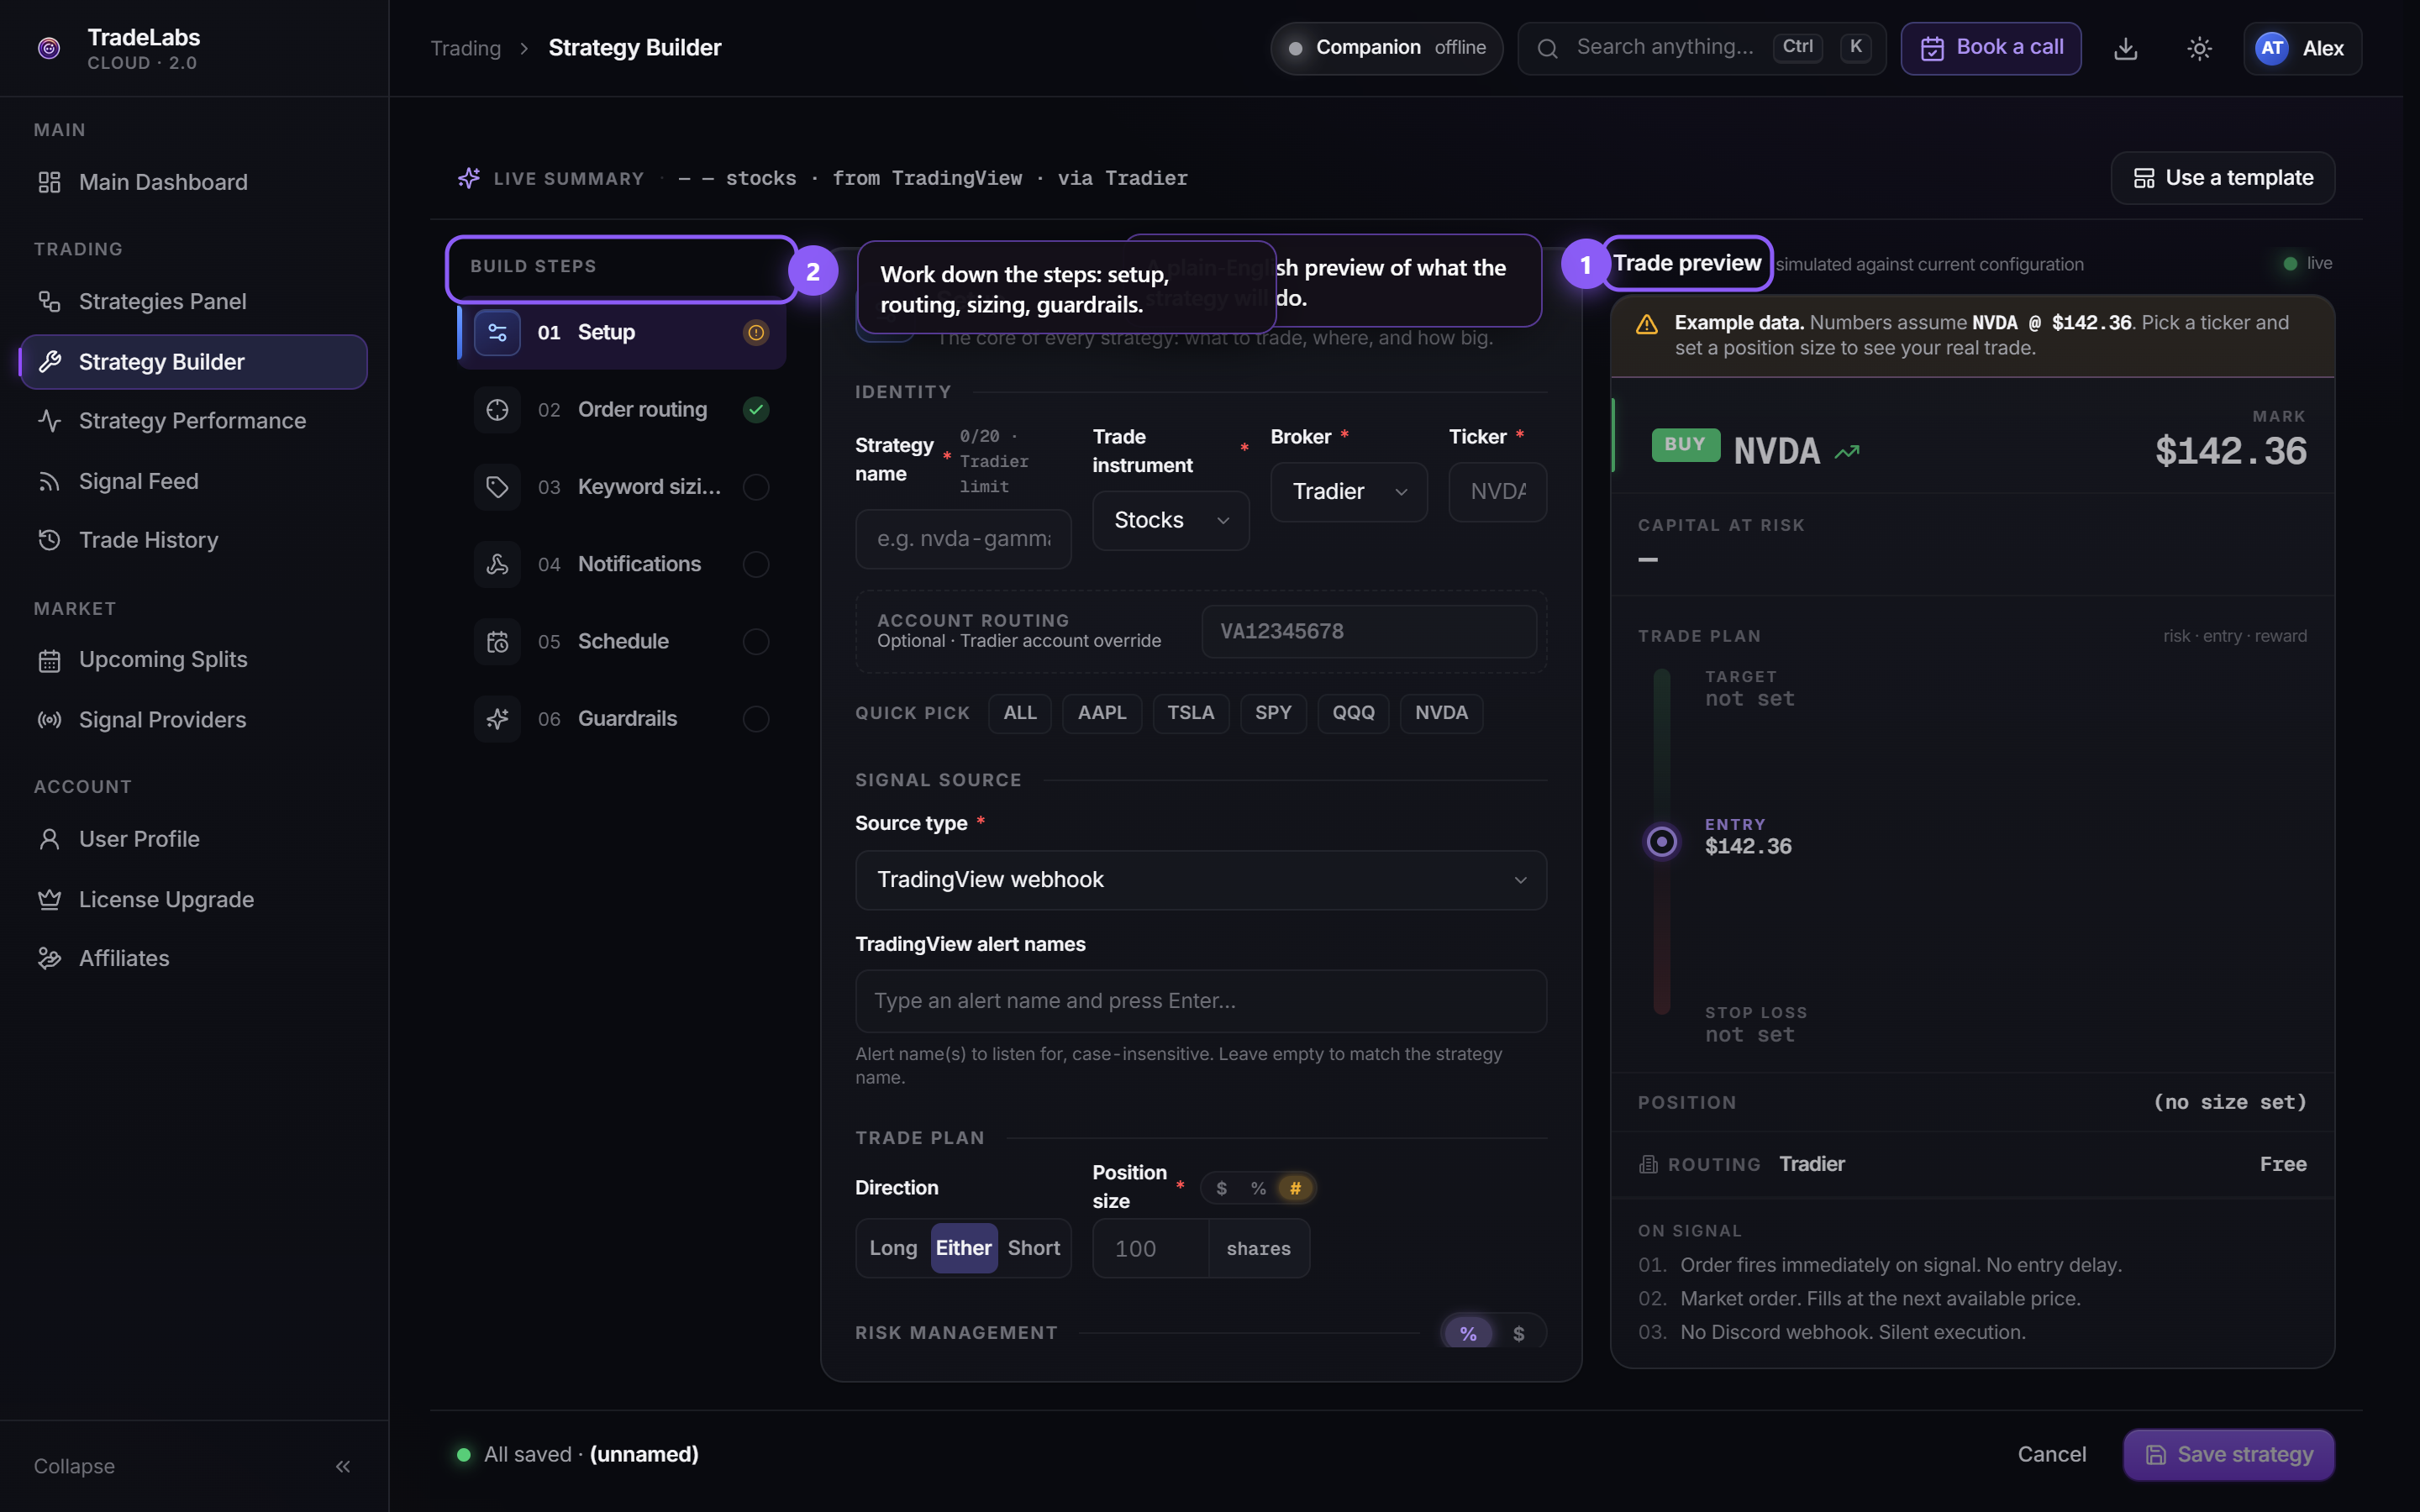Click the Cancel button
Screen dimensions: 2420x1512
pos(2052,1454)
